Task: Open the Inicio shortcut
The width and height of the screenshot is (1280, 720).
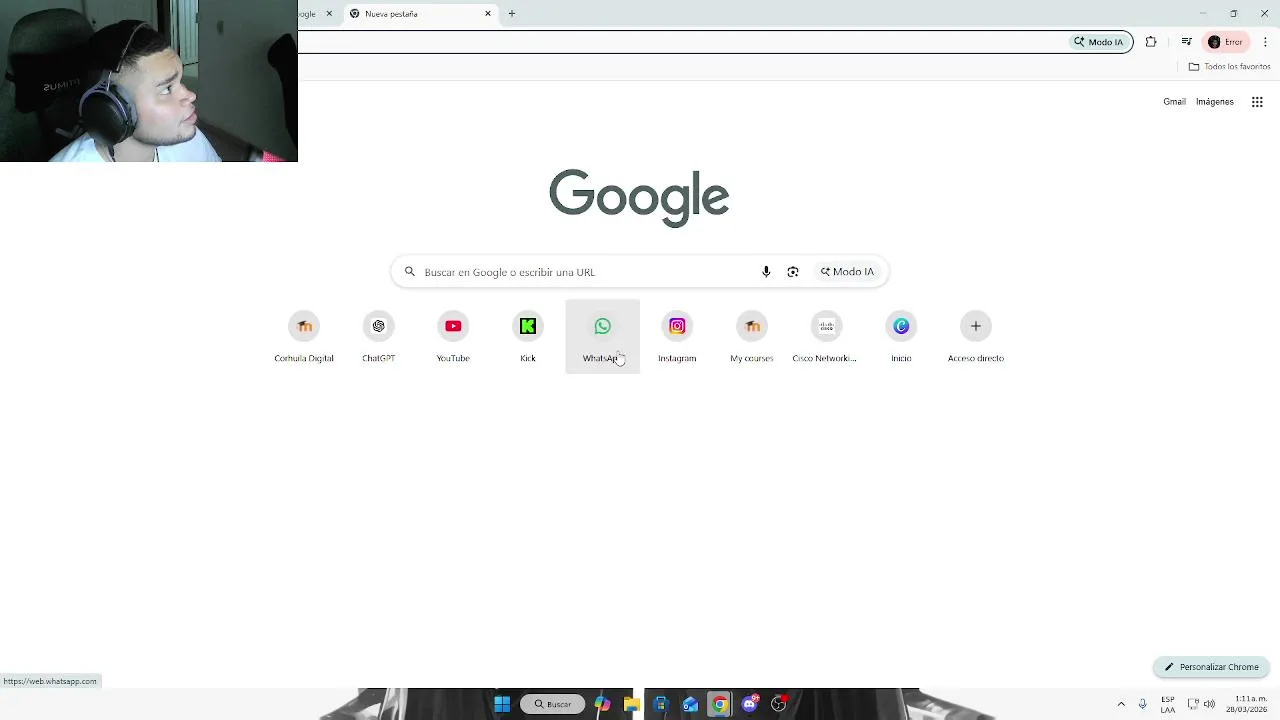Action: [x=901, y=337]
